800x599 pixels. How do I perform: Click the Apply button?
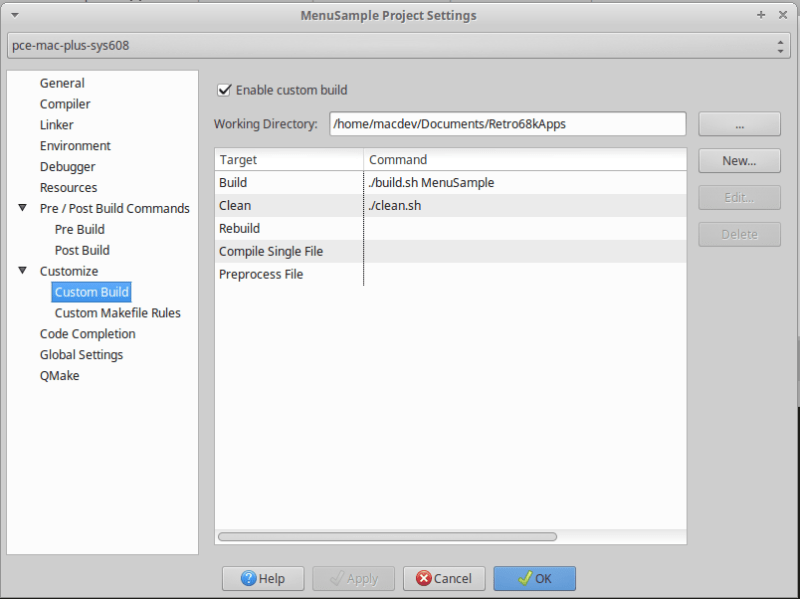[x=354, y=579]
